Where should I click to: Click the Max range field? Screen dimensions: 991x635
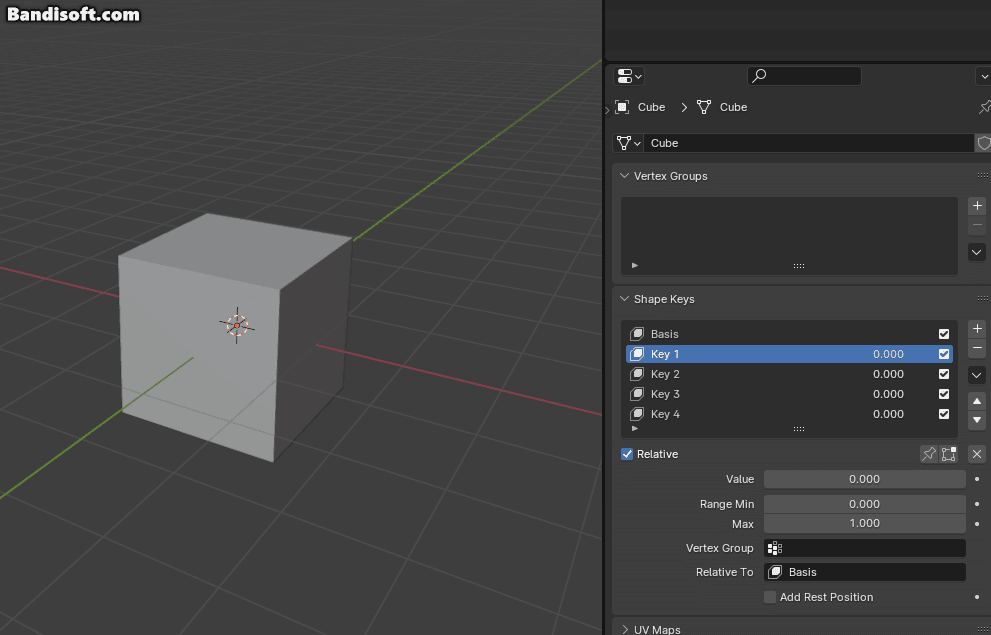pos(865,523)
